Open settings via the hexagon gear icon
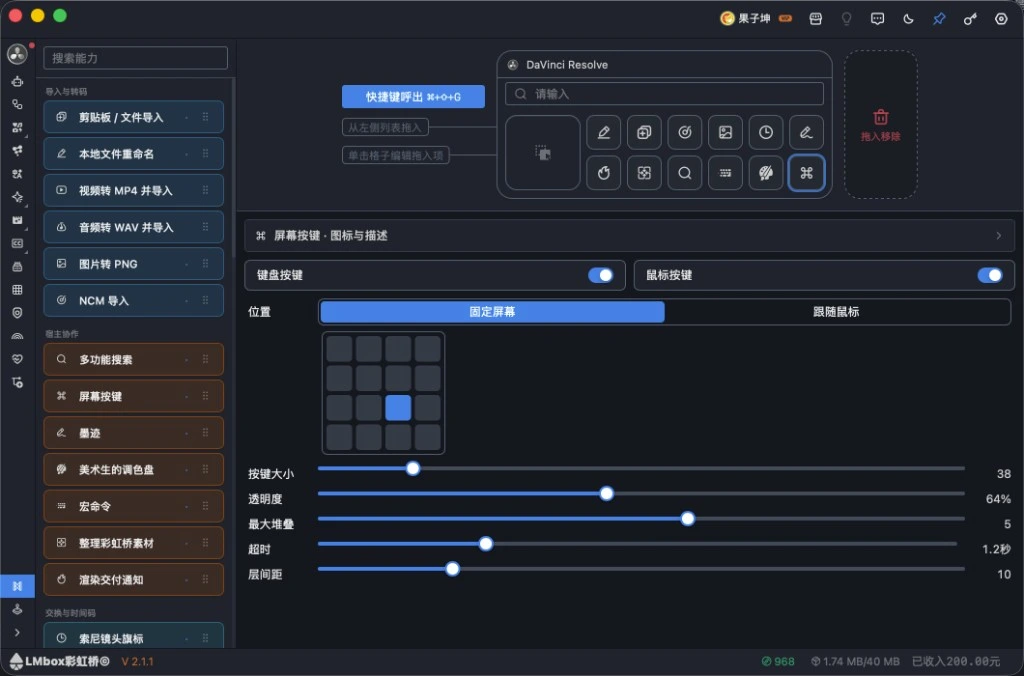The height and width of the screenshot is (676, 1024). 1000,19
